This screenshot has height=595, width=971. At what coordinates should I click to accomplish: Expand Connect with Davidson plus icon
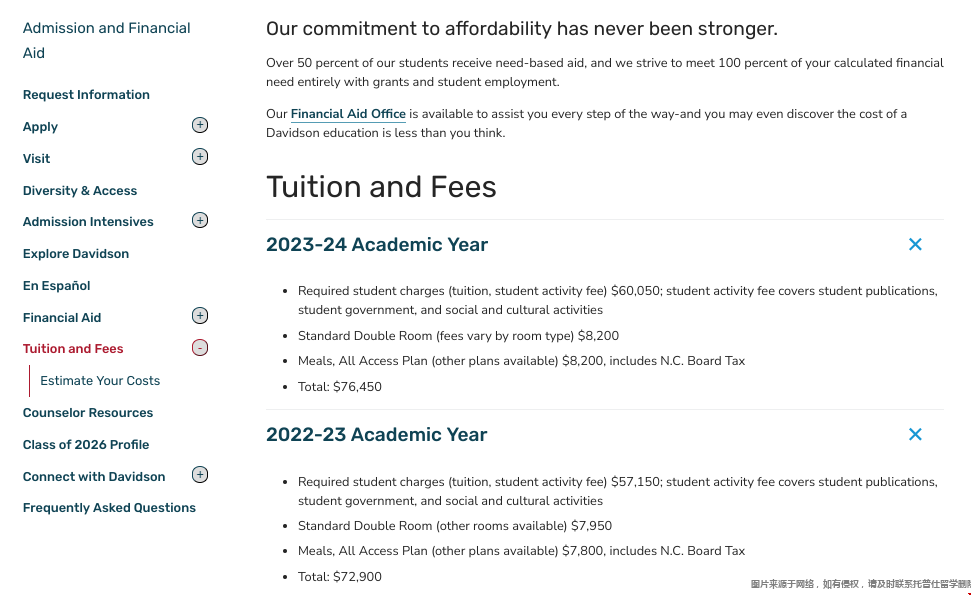199,475
